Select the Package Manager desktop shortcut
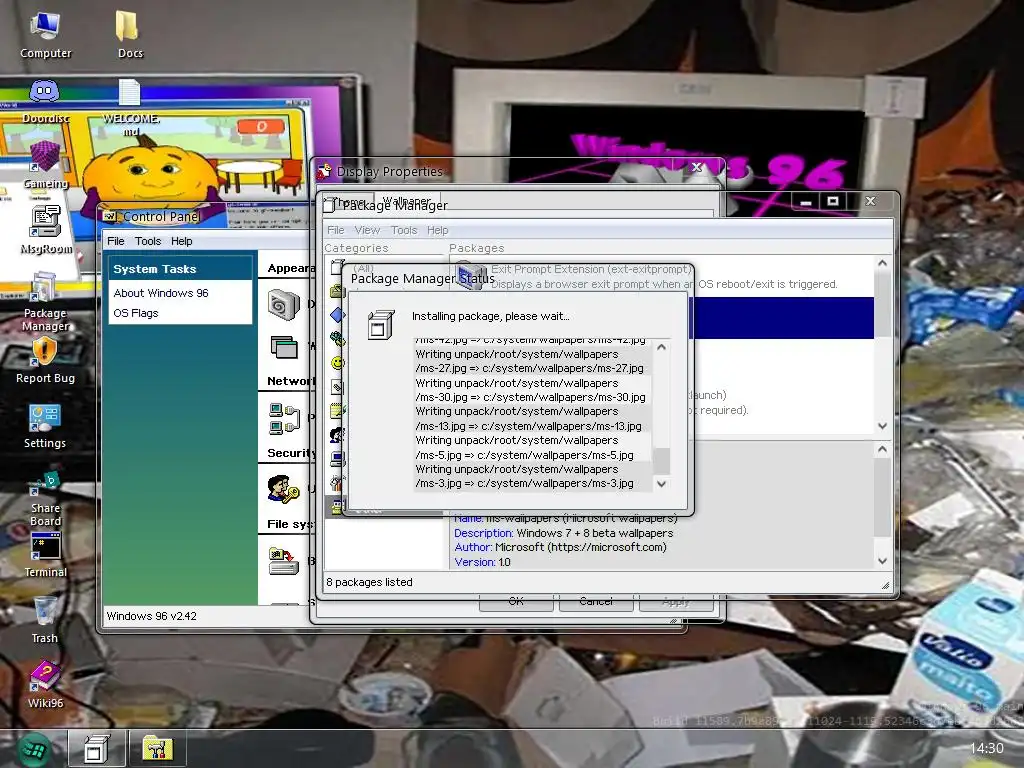The height and width of the screenshot is (768, 1024). pos(45,302)
